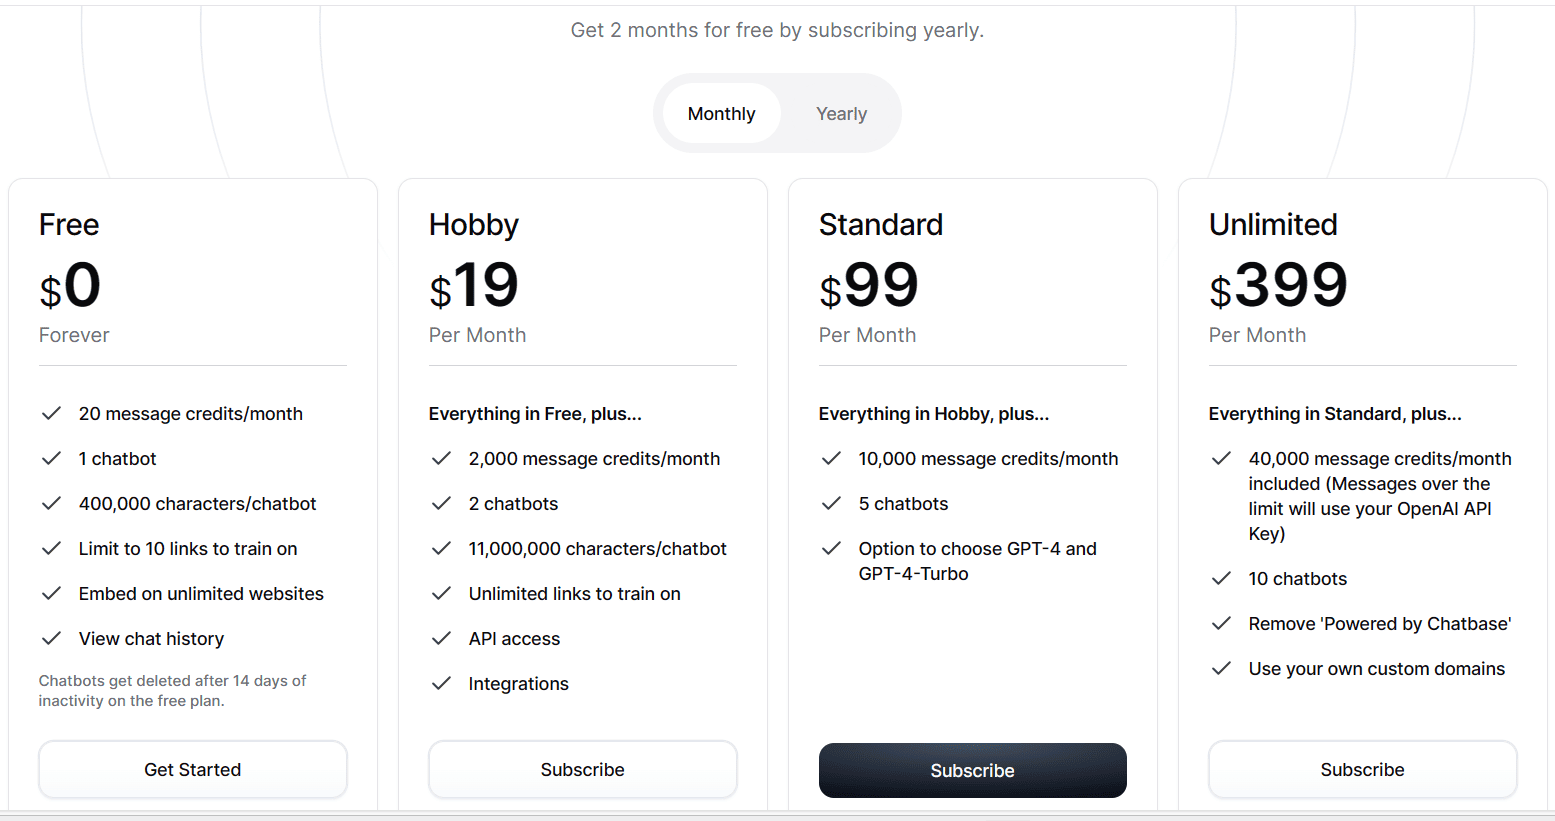The image size is (1555, 821).
Task: Click 'Everything in Hobby, plus...' heading
Action: pos(934,414)
